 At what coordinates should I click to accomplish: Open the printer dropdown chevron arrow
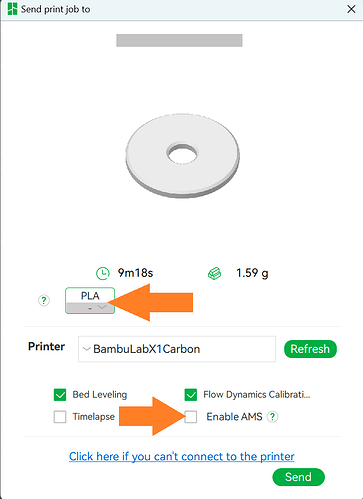point(87,349)
